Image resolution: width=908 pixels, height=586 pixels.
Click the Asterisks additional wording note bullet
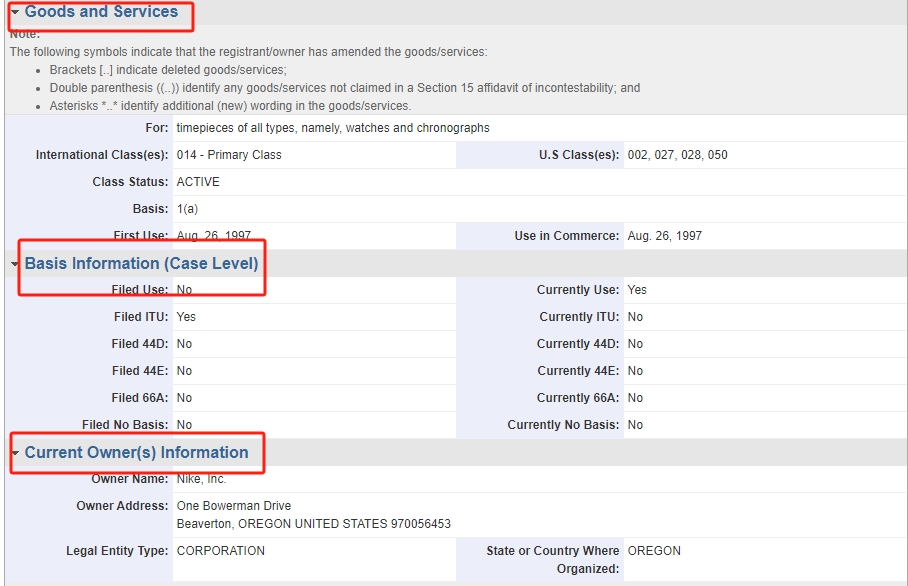pos(230,106)
